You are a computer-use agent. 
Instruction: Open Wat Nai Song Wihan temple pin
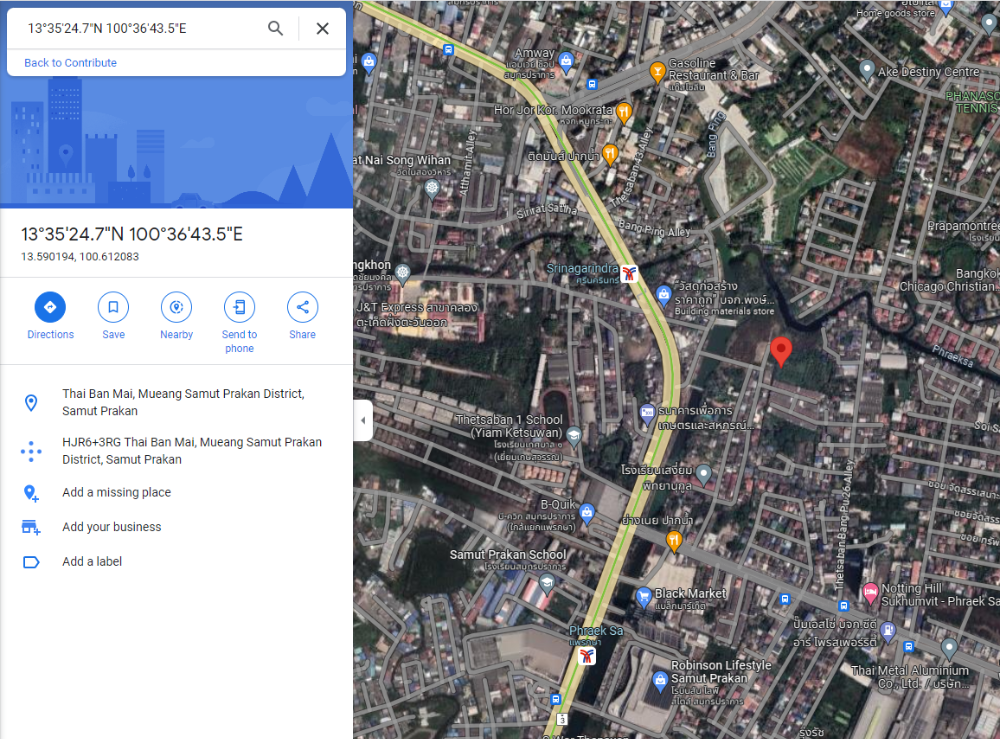click(x=432, y=188)
